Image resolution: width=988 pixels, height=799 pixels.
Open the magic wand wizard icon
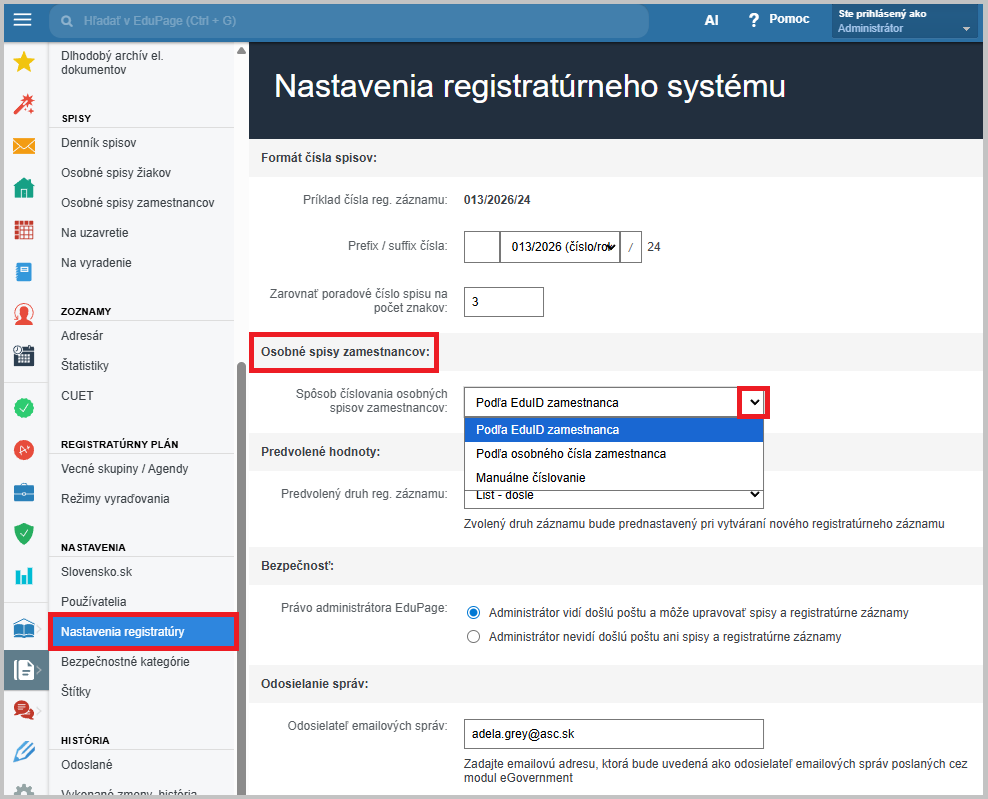(x=24, y=105)
